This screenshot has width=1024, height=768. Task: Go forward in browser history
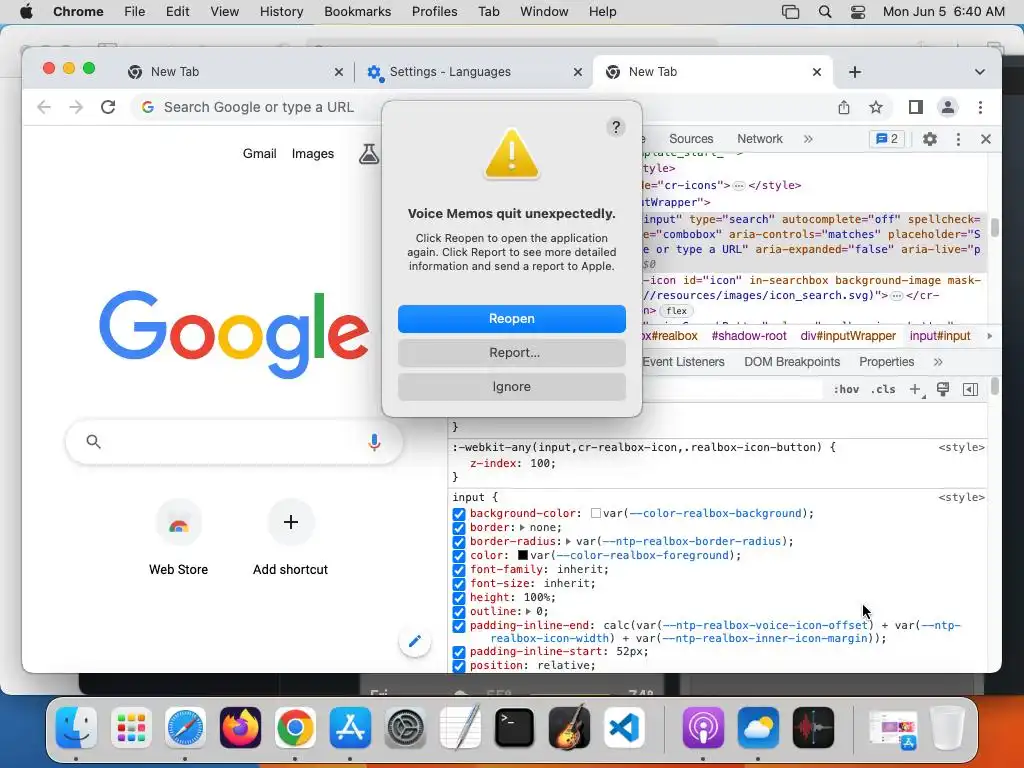(76, 107)
